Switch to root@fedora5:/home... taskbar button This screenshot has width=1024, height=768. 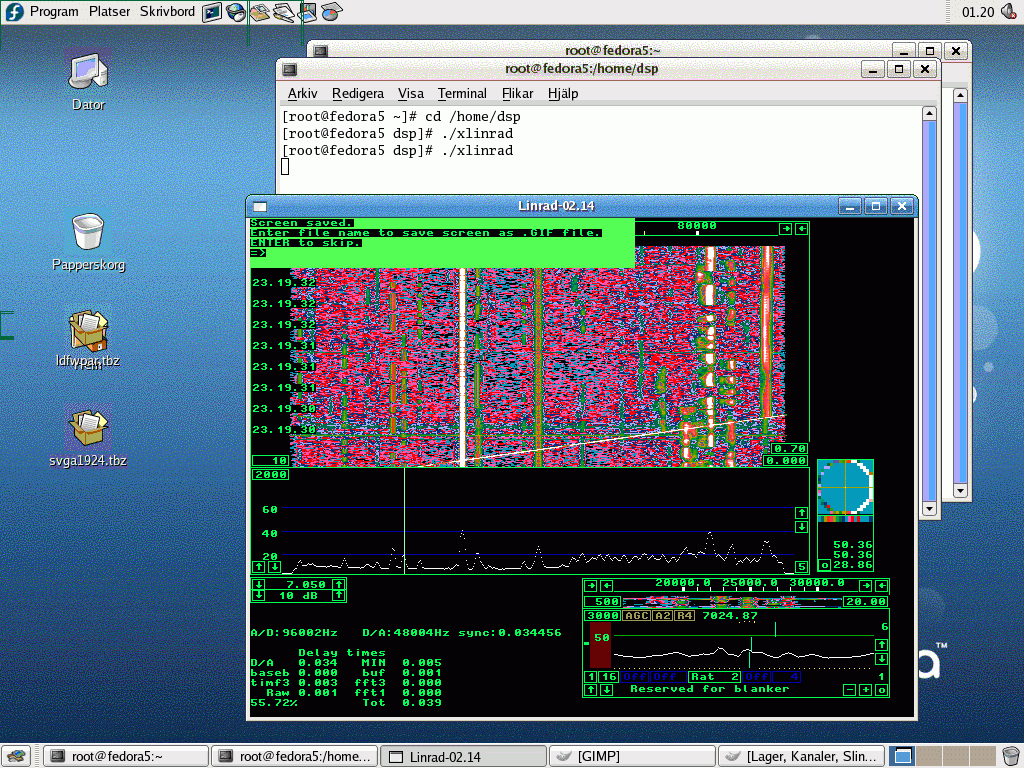(296, 756)
